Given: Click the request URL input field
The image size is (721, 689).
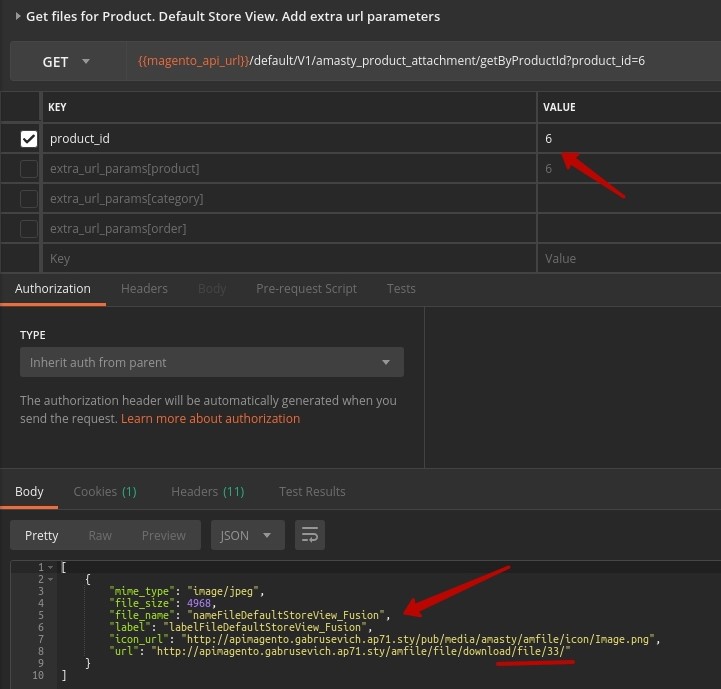Looking at the screenshot, I should point(420,62).
